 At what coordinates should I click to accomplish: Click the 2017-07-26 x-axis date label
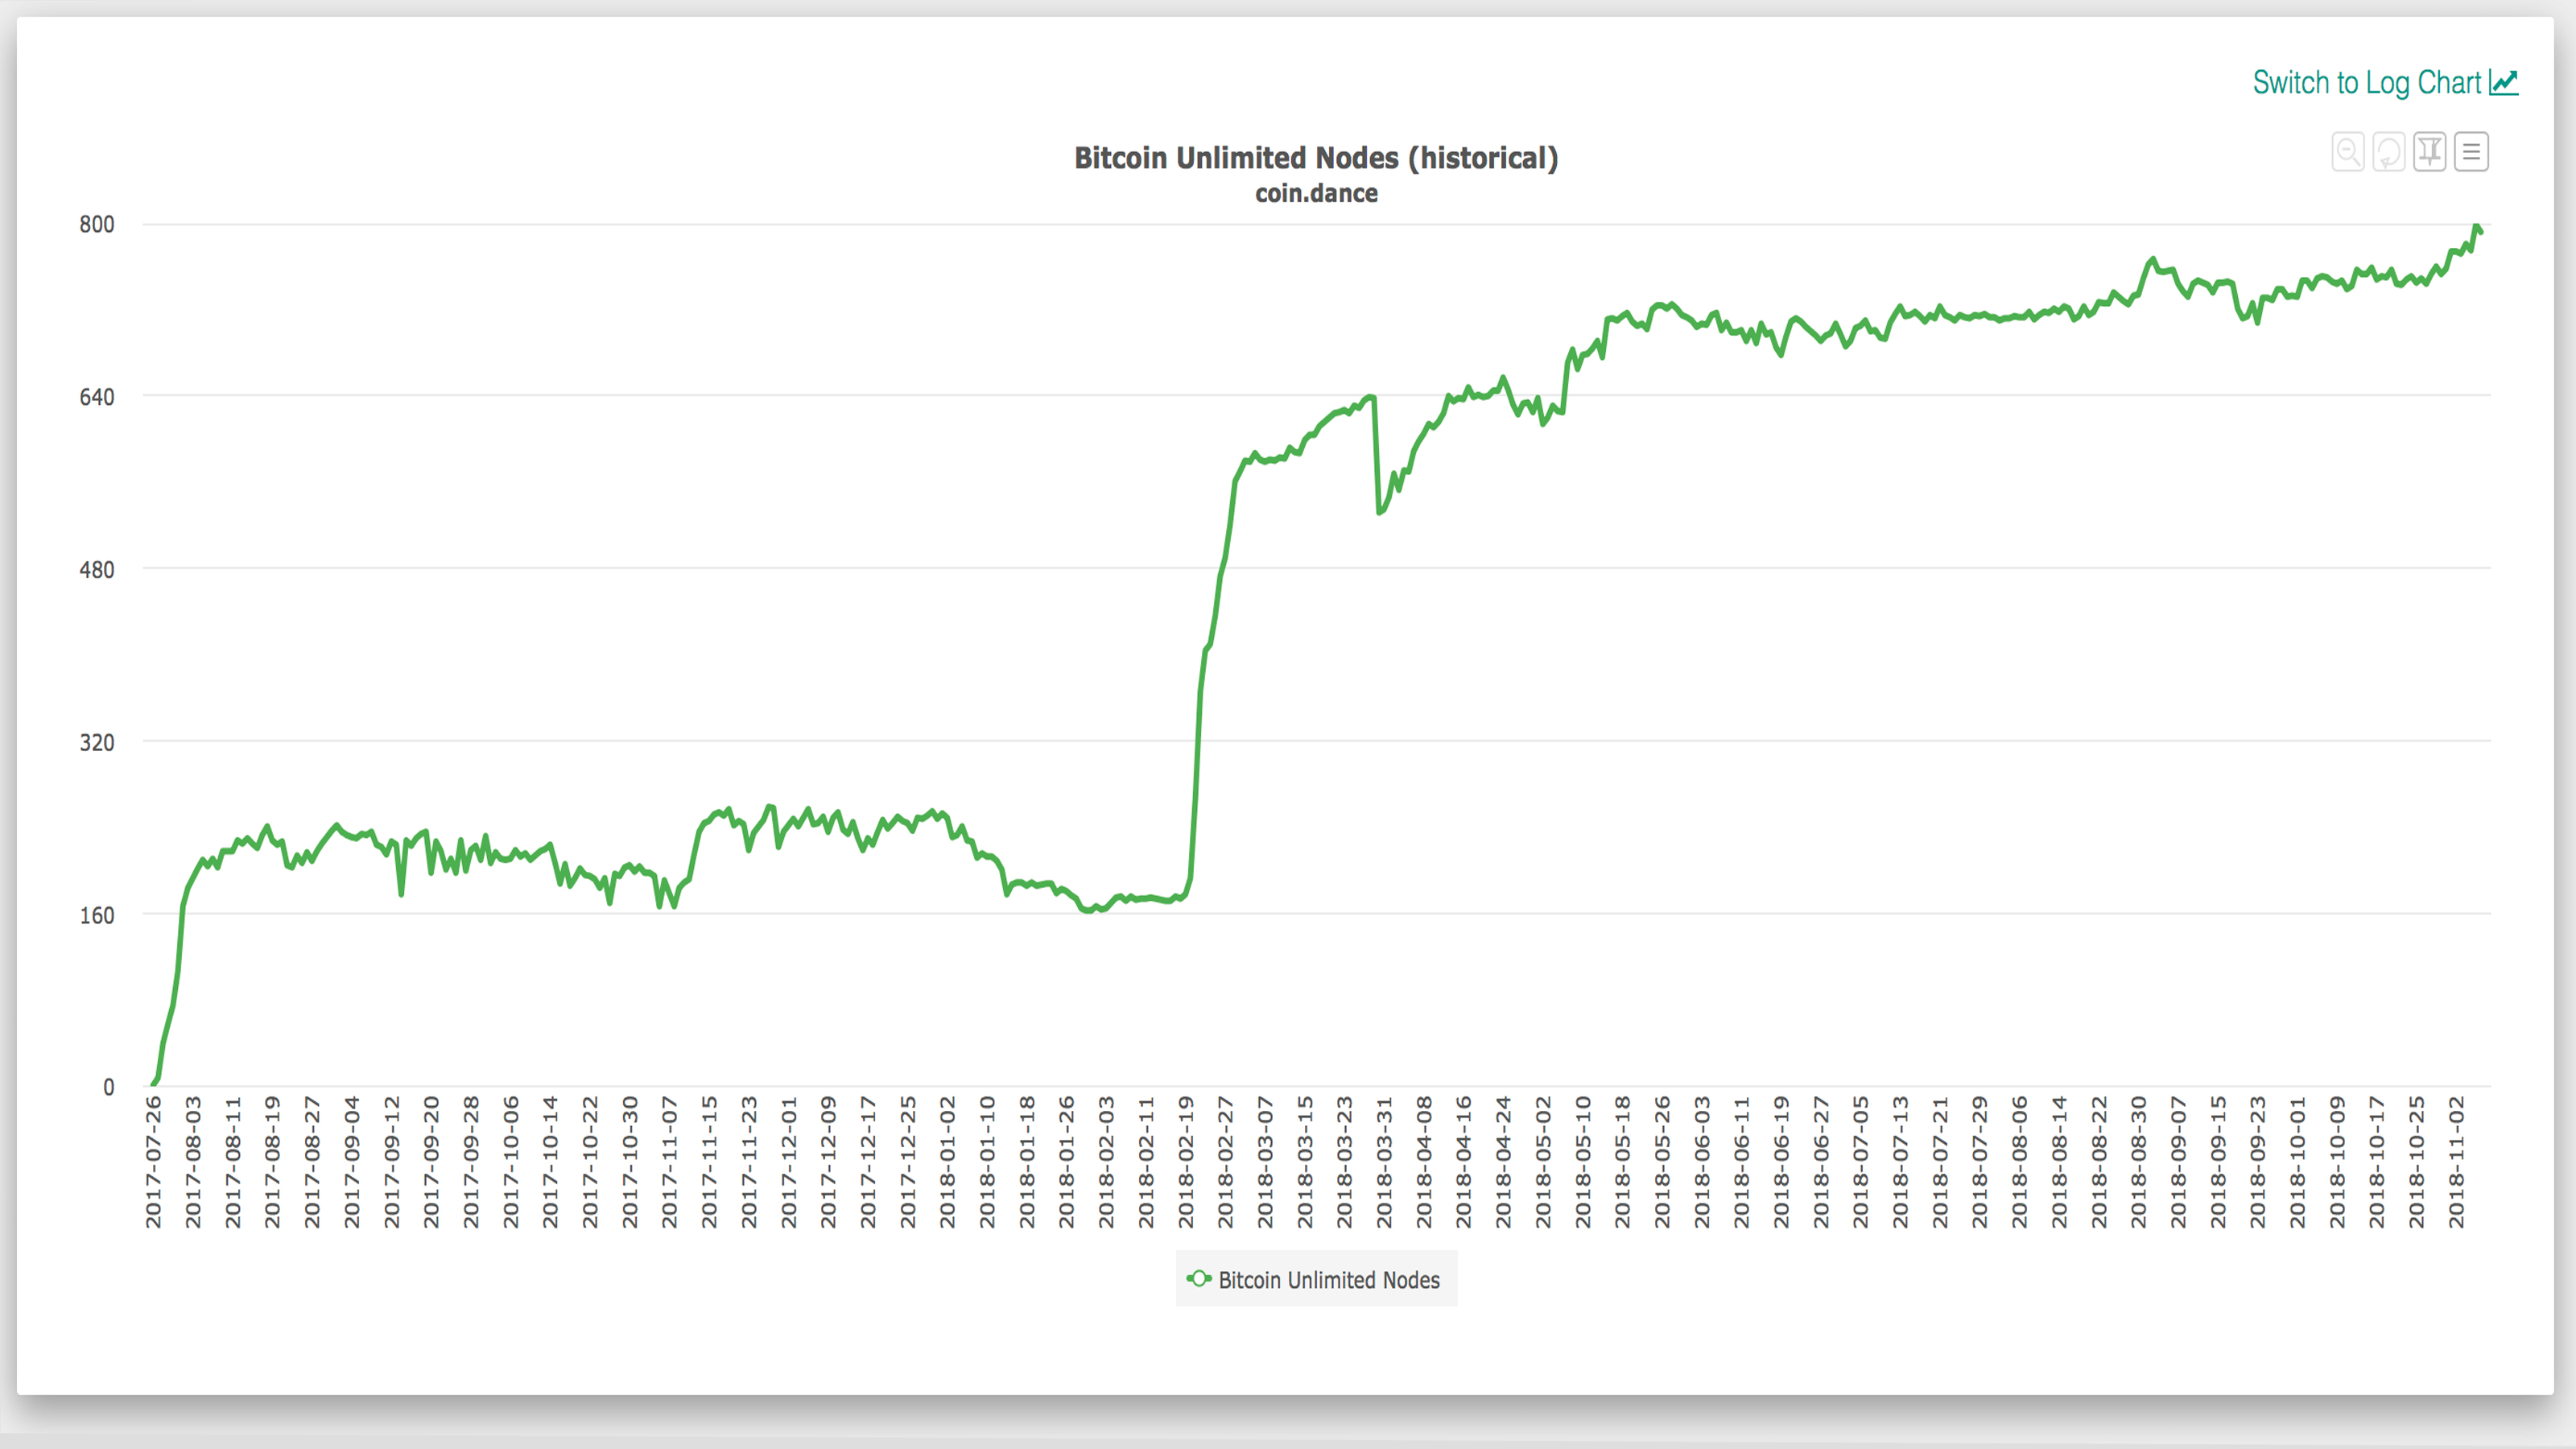pyautogui.click(x=153, y=1162)
